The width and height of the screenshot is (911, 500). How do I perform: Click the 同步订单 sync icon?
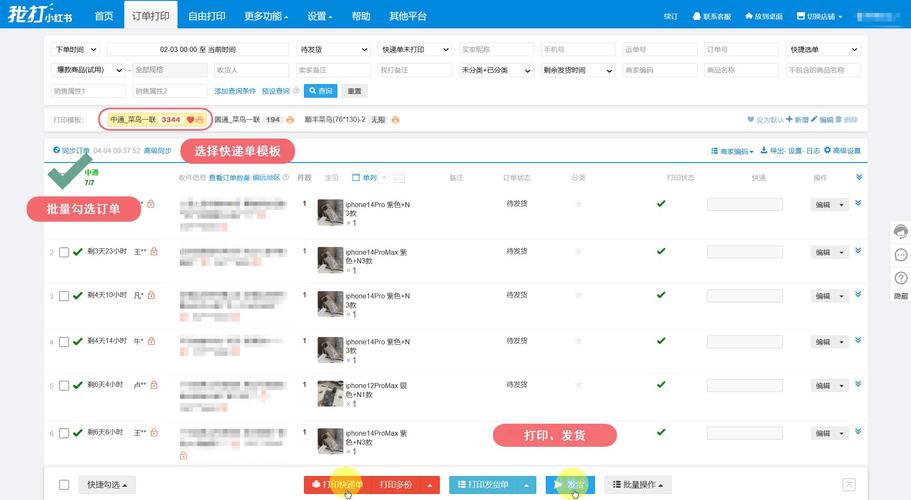click(x=56, y=150)
